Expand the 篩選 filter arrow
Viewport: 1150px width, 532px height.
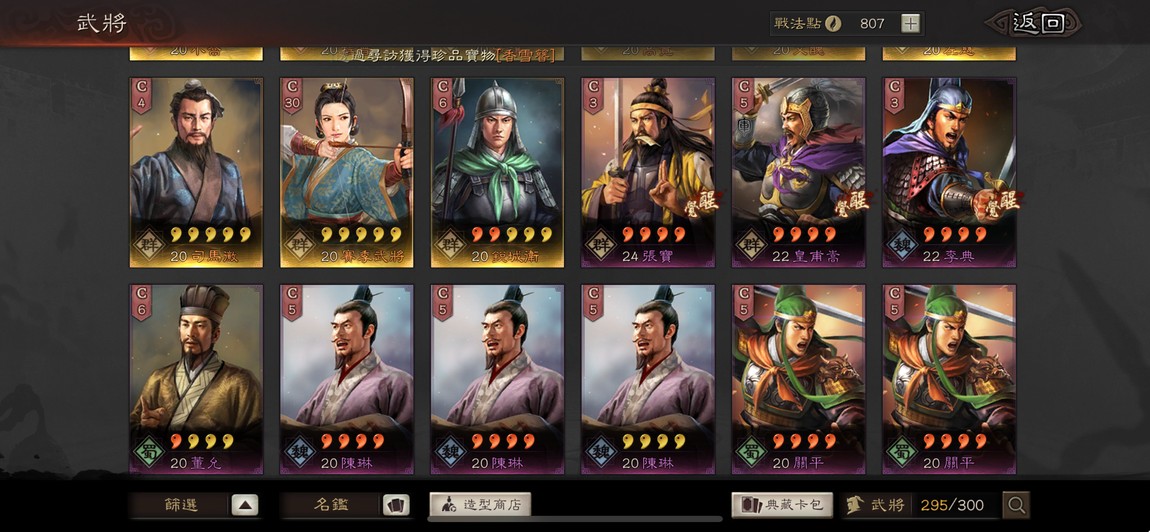pos(245,505)
